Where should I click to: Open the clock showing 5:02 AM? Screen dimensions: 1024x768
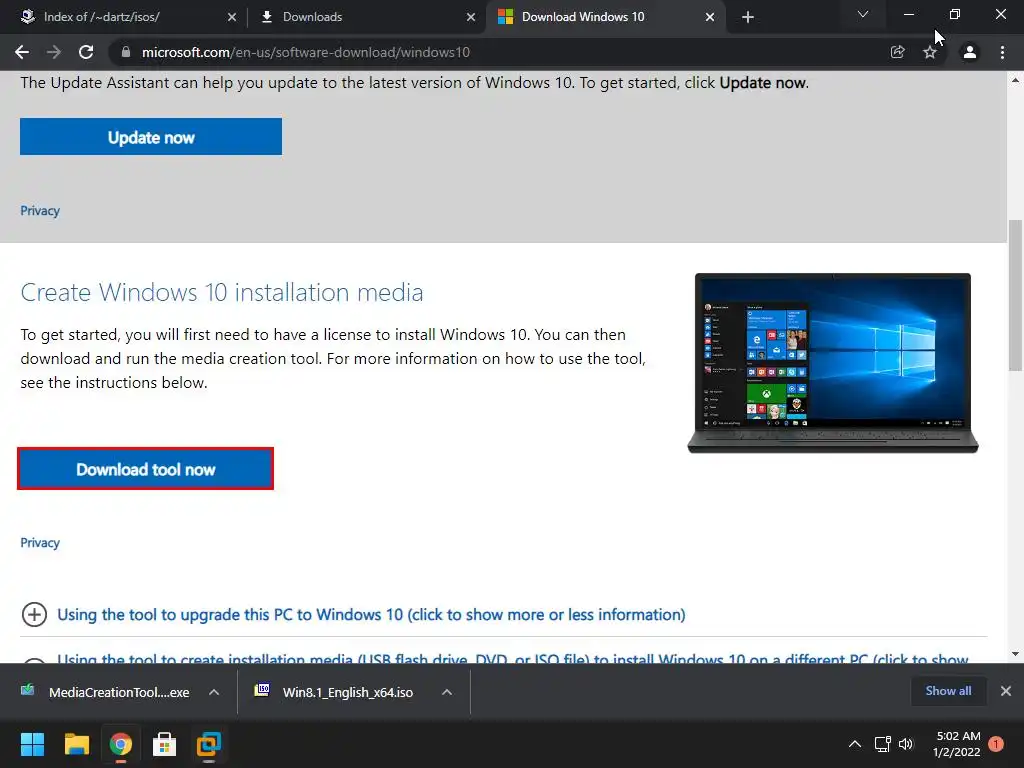(957, 744)
